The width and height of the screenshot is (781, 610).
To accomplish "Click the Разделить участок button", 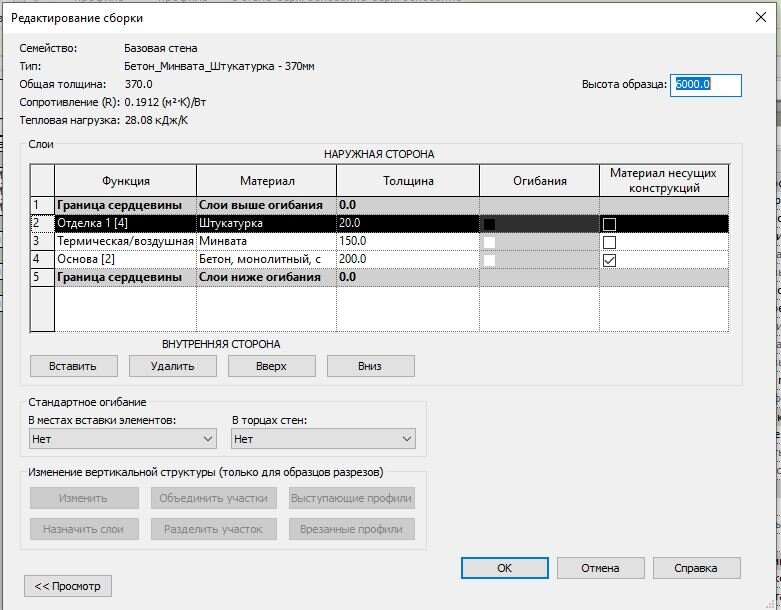I will (x=214, y=529).
